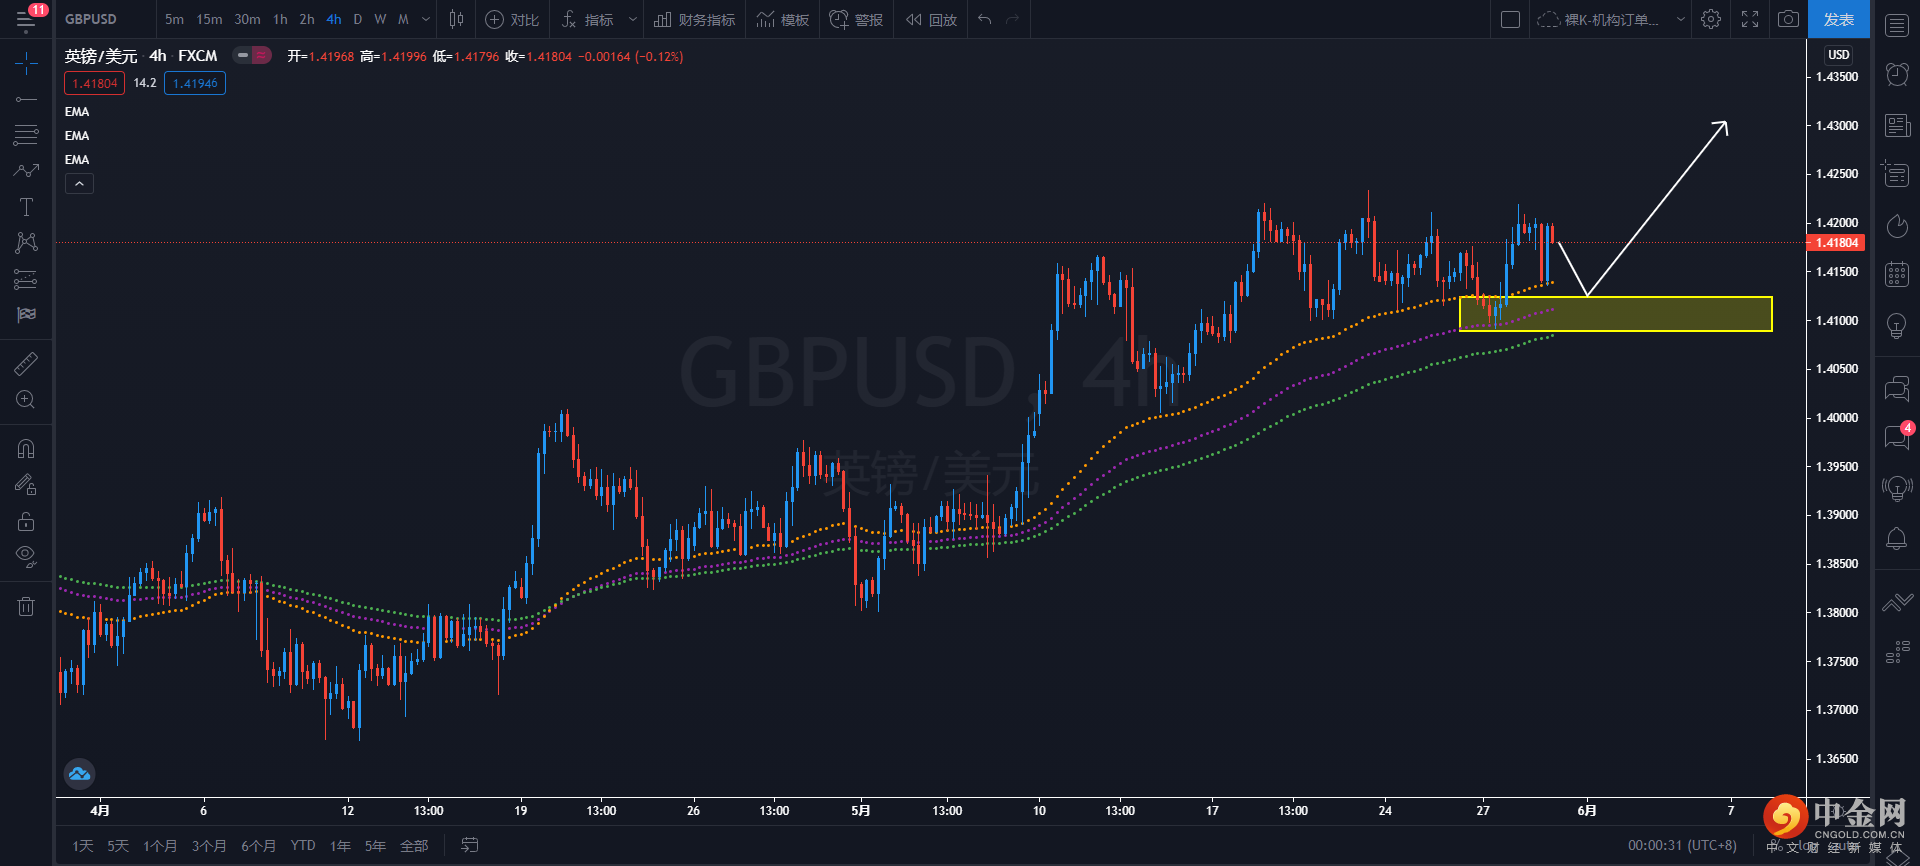This screenshot has width=1920, height=866.
Task: Open the 指标 indicators dialog
Action: coord(588,19)
